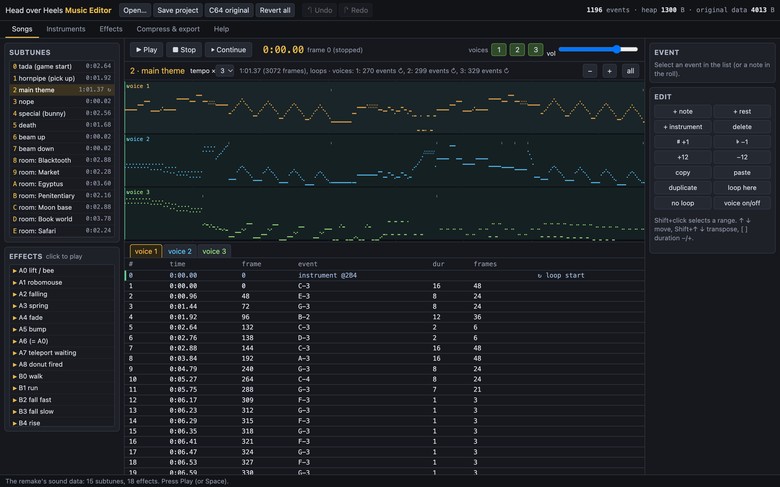Transpose down one semitone
The width and height of the screenshot is (780, 487).
pos(742,142)
